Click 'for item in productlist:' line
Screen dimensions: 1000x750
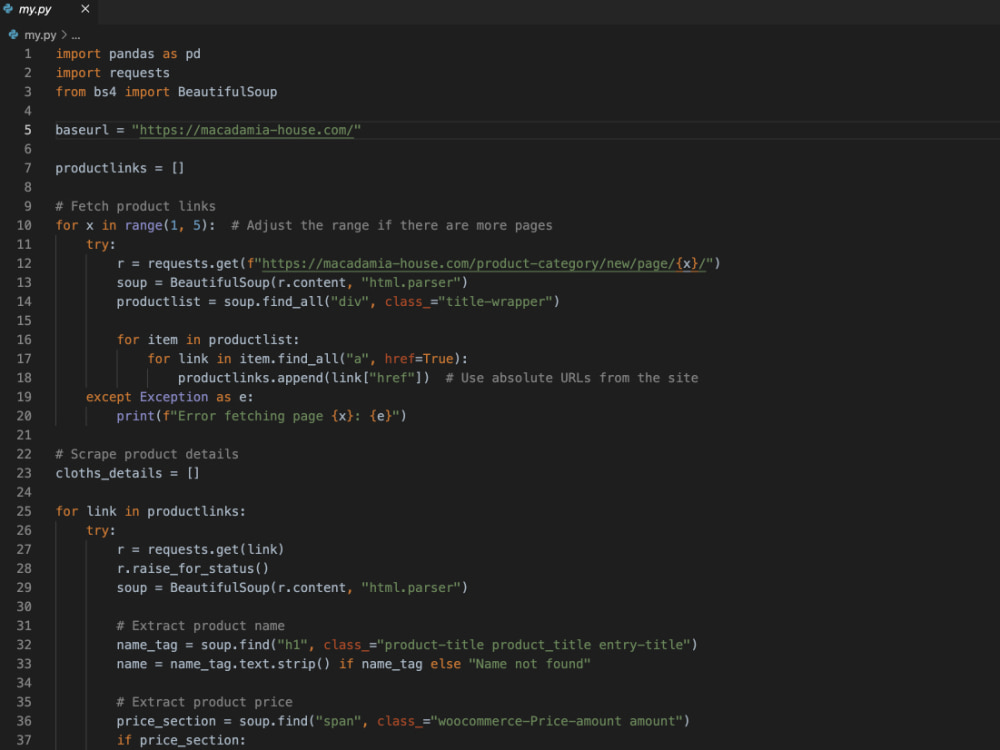point(208,340)
